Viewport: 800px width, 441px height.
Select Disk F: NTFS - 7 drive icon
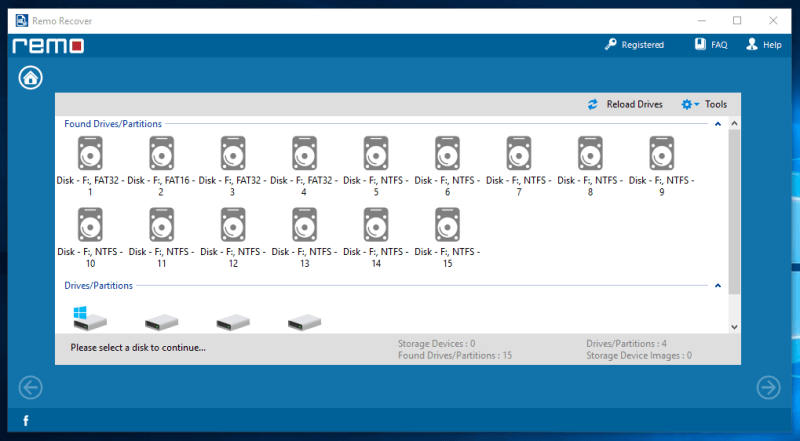tap(519, 153)
